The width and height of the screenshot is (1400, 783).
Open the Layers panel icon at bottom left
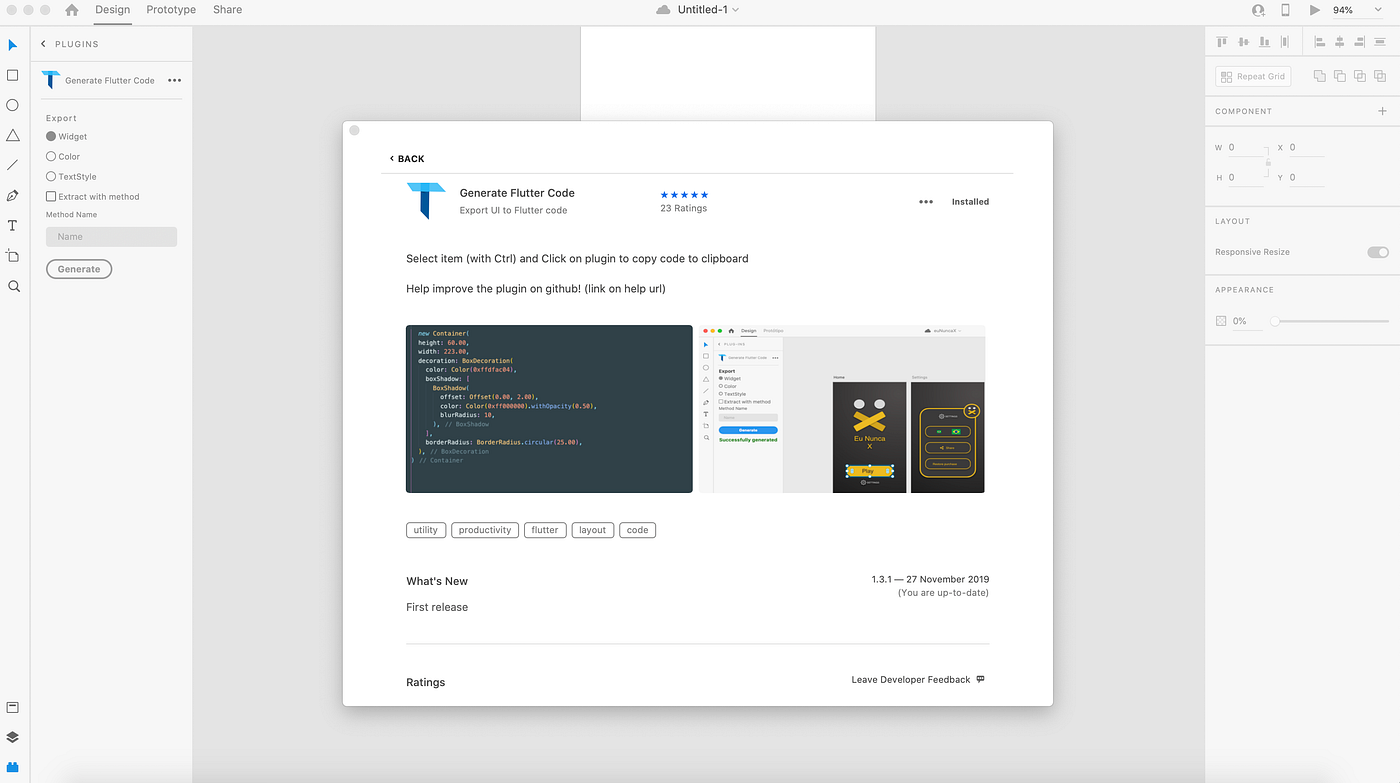coord(12,737)
